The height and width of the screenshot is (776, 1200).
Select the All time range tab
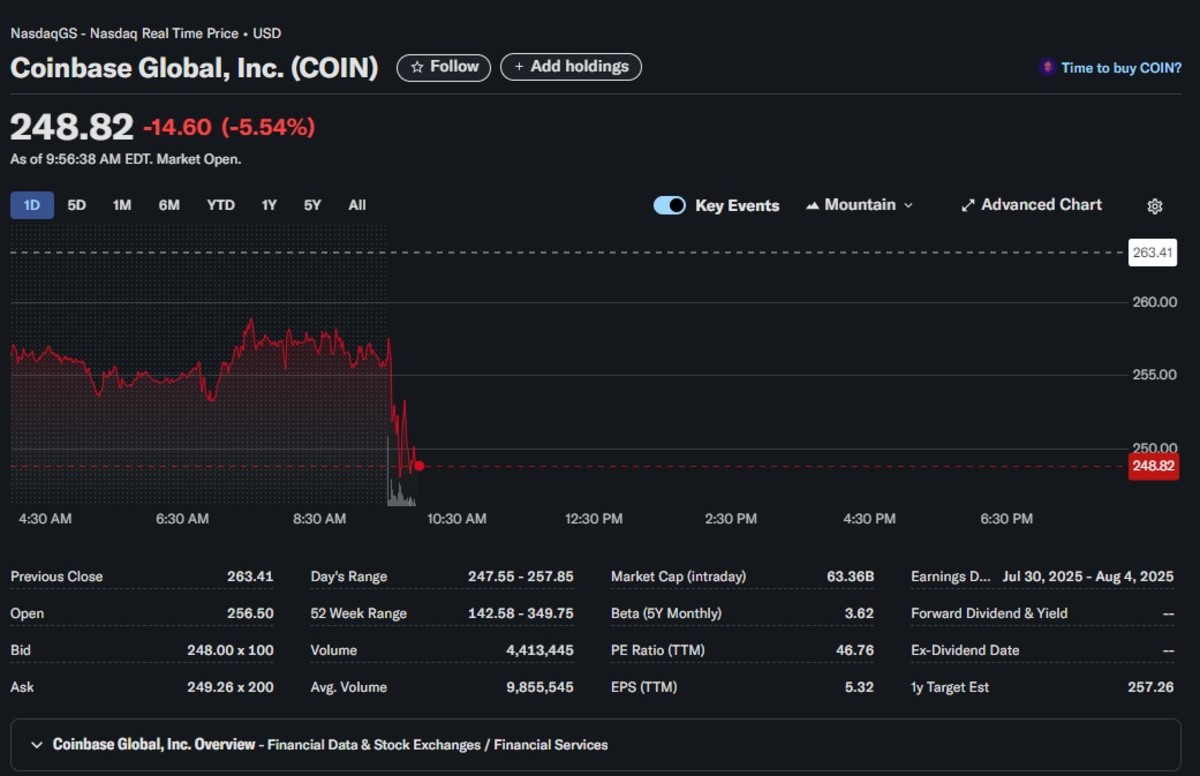[x=356, y=205]
